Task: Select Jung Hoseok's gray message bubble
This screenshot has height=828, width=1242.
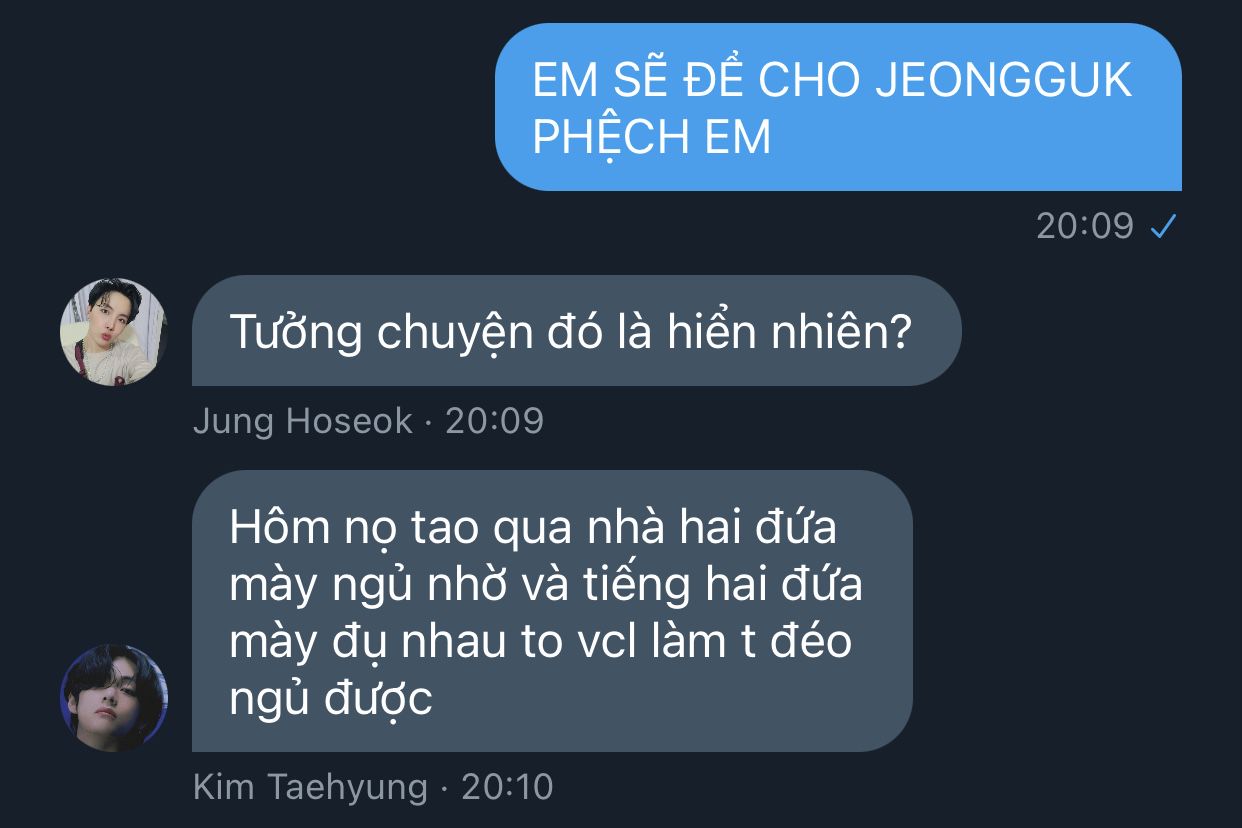Action: (576, 331)
